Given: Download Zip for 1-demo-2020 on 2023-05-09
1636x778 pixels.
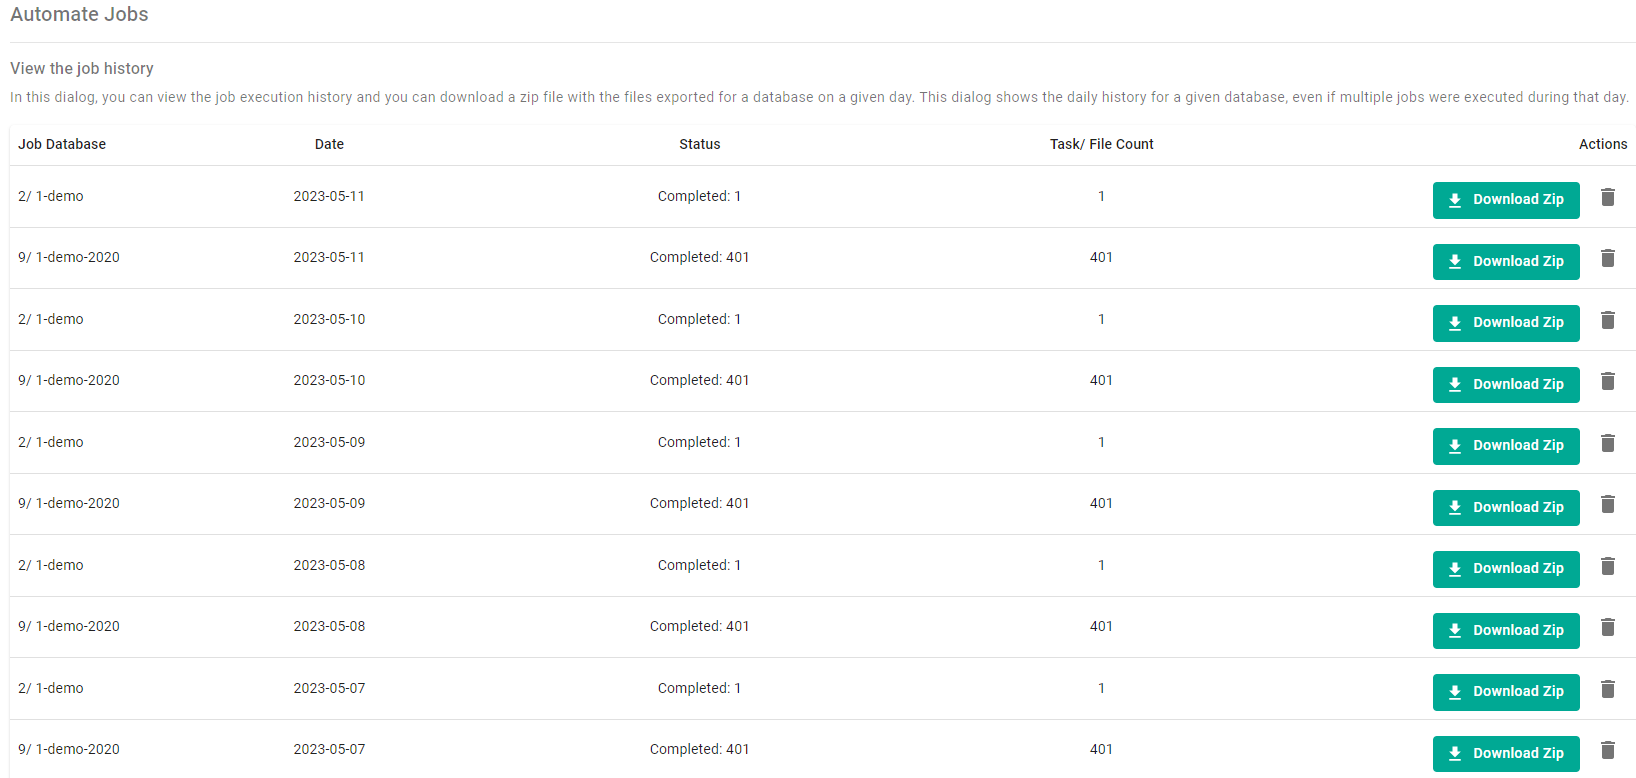Looking at the screenshot, I should click(1505, 508).
